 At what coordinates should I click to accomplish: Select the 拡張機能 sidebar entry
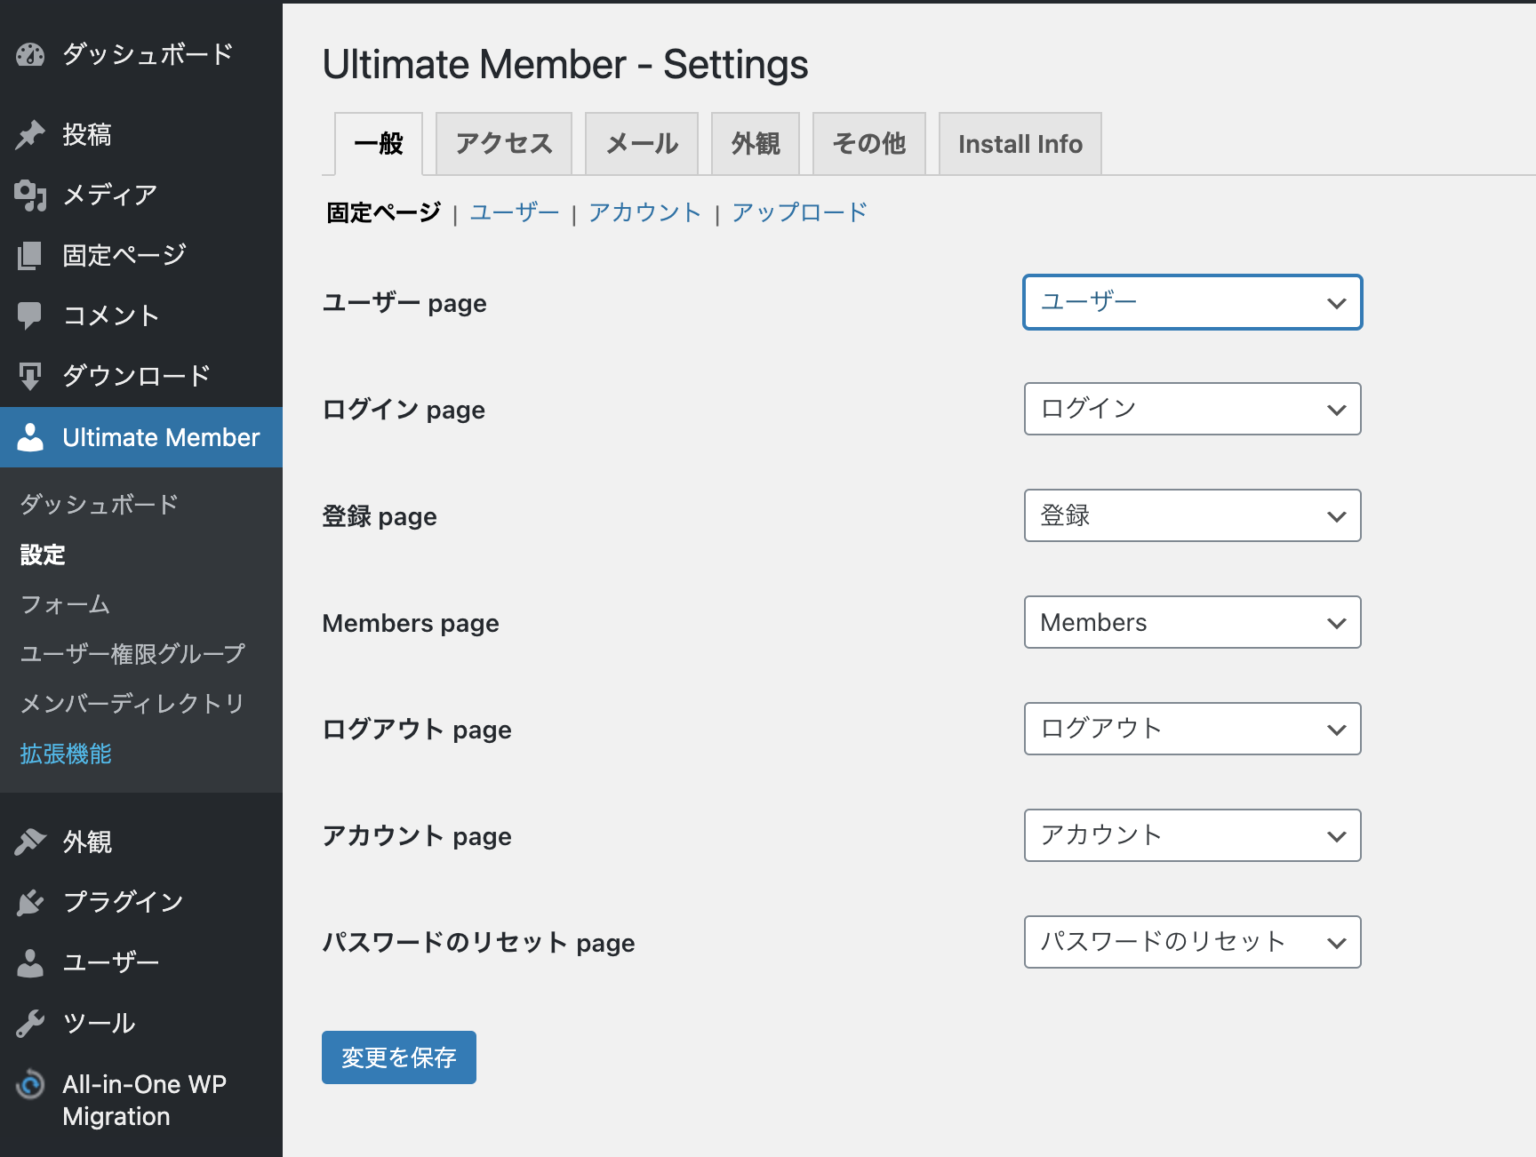[64, 753]
